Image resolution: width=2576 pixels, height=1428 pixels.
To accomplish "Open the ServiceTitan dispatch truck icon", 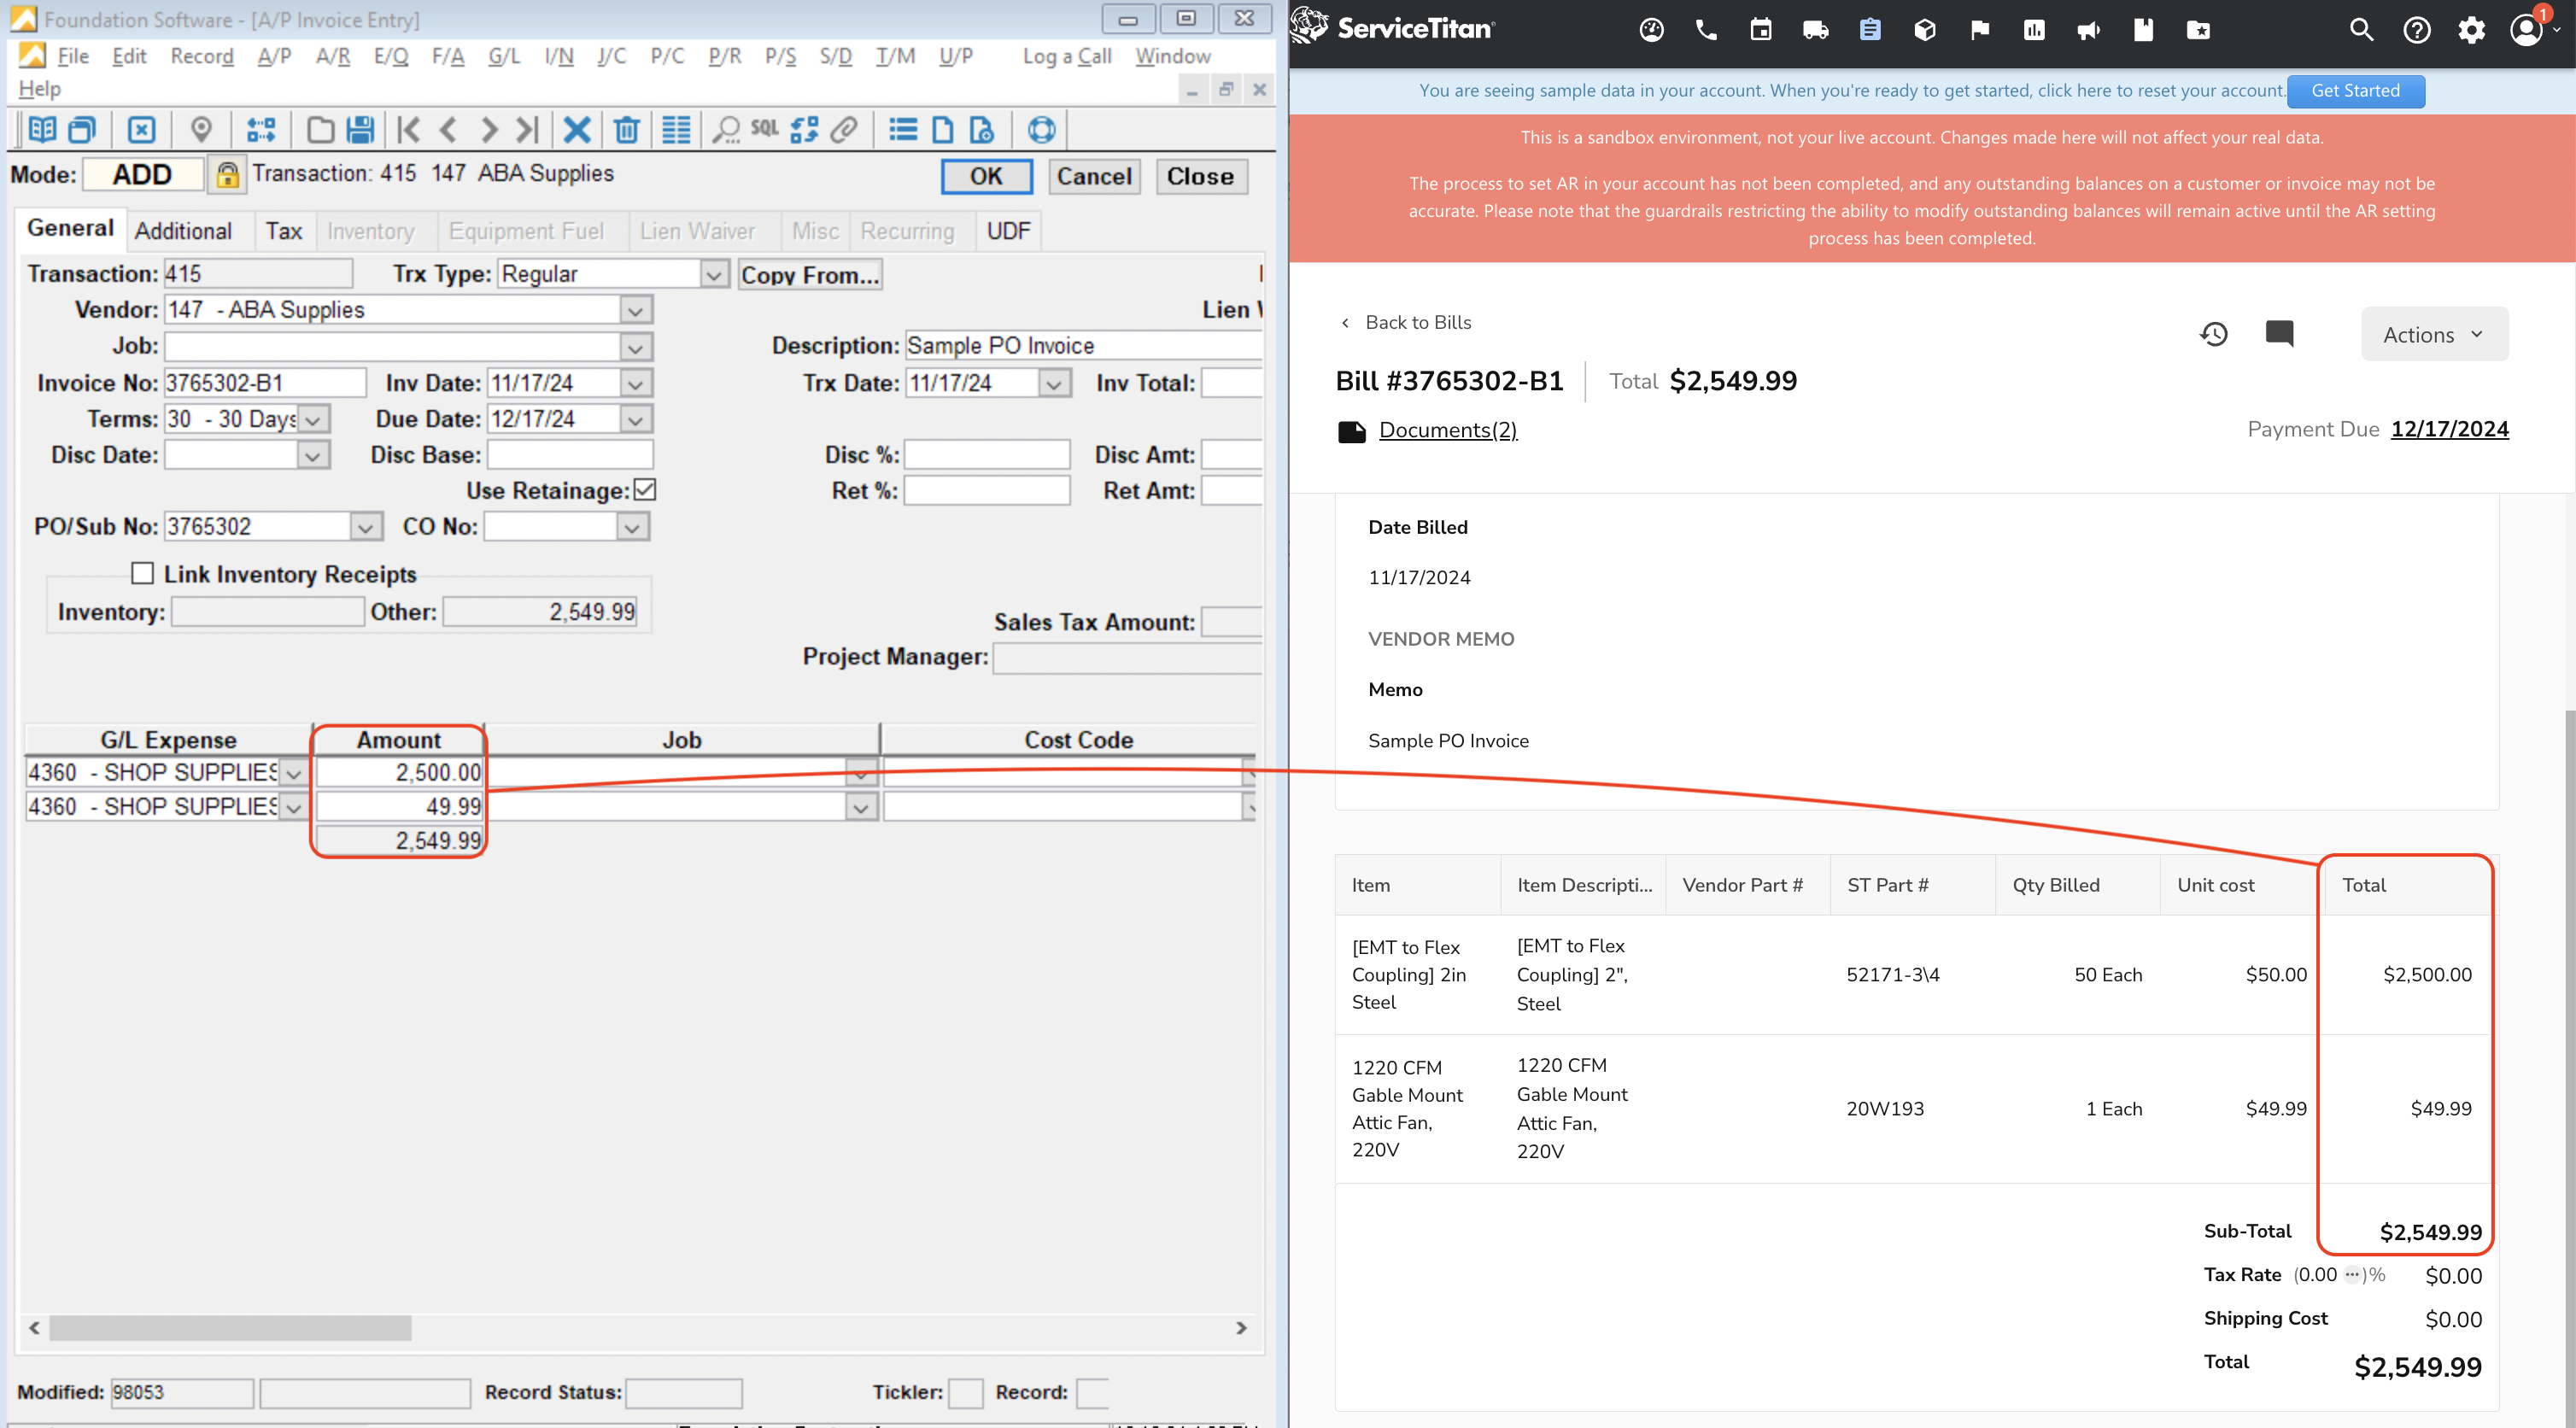I will 1816,30.
